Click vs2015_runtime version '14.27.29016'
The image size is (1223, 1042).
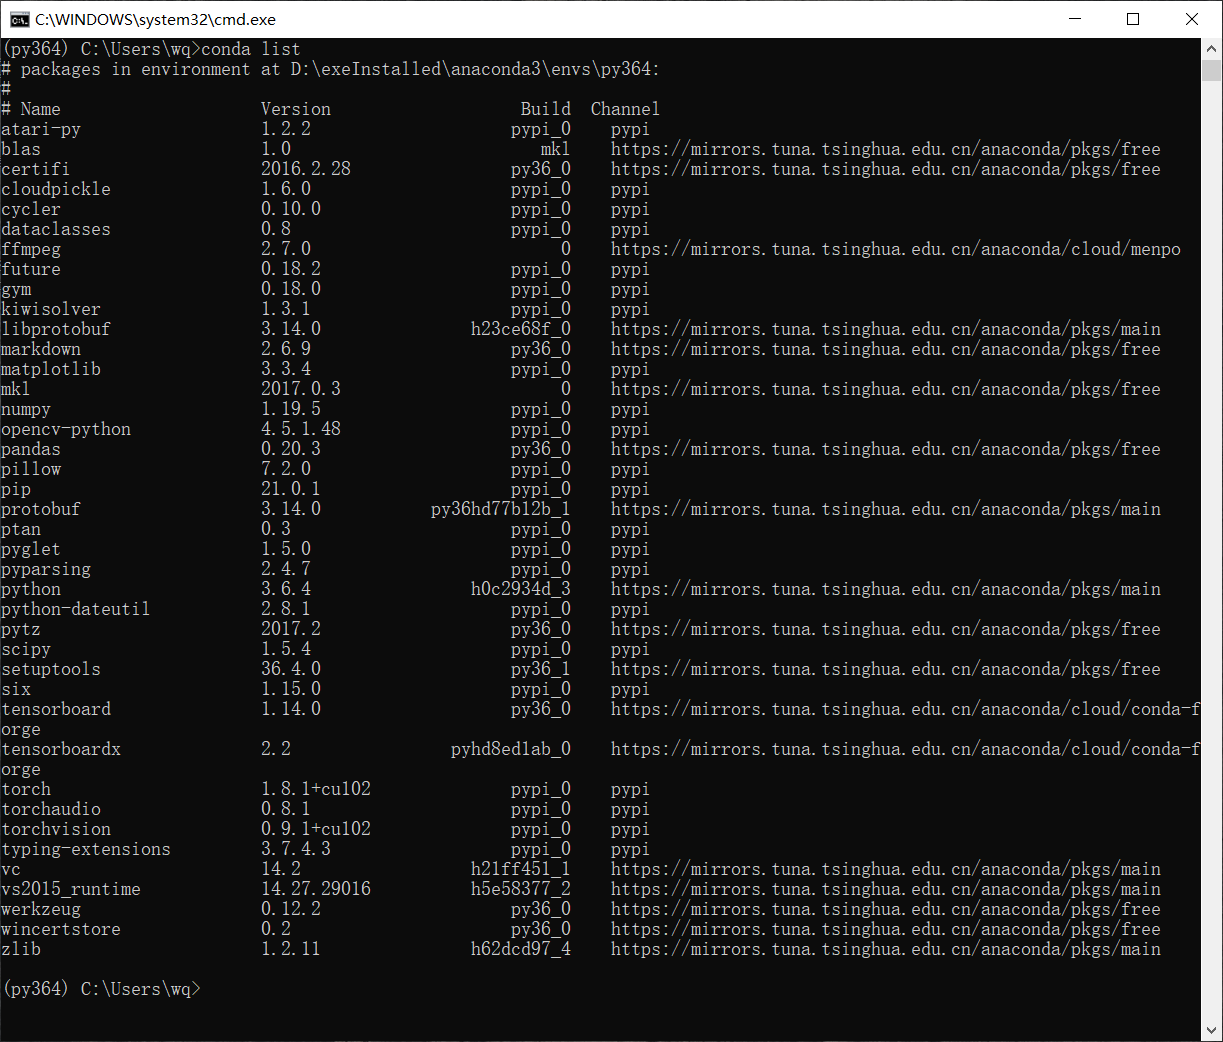pyautogui.click(x=316, y=889)
